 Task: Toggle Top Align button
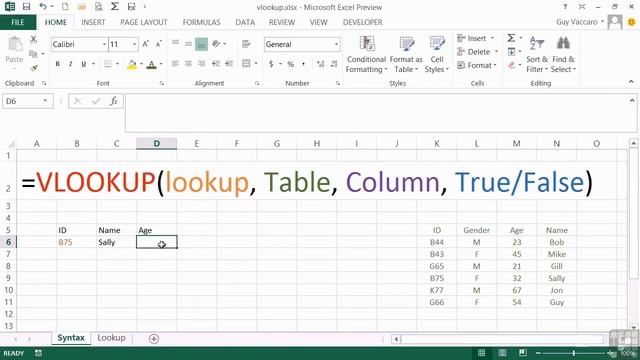pos(176,43)
